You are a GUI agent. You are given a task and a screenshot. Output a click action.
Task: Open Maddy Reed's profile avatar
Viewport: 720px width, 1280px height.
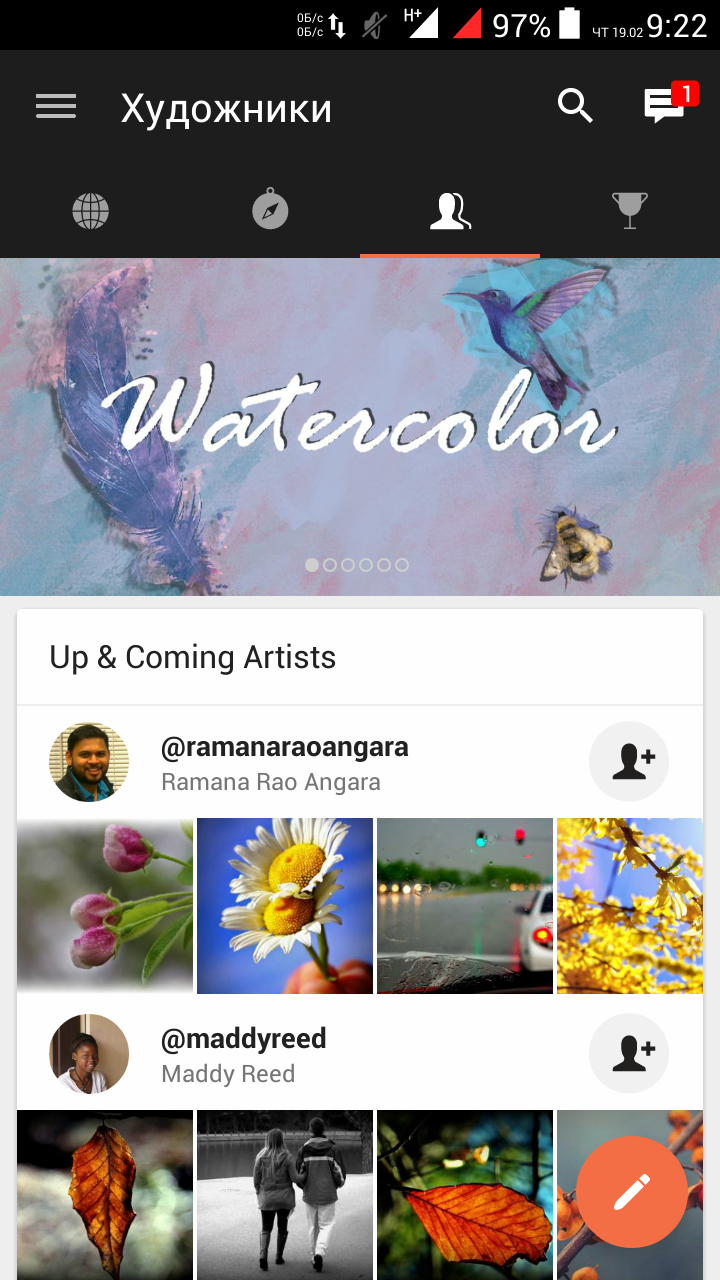pyautogui.click(x=89, y=1054)
